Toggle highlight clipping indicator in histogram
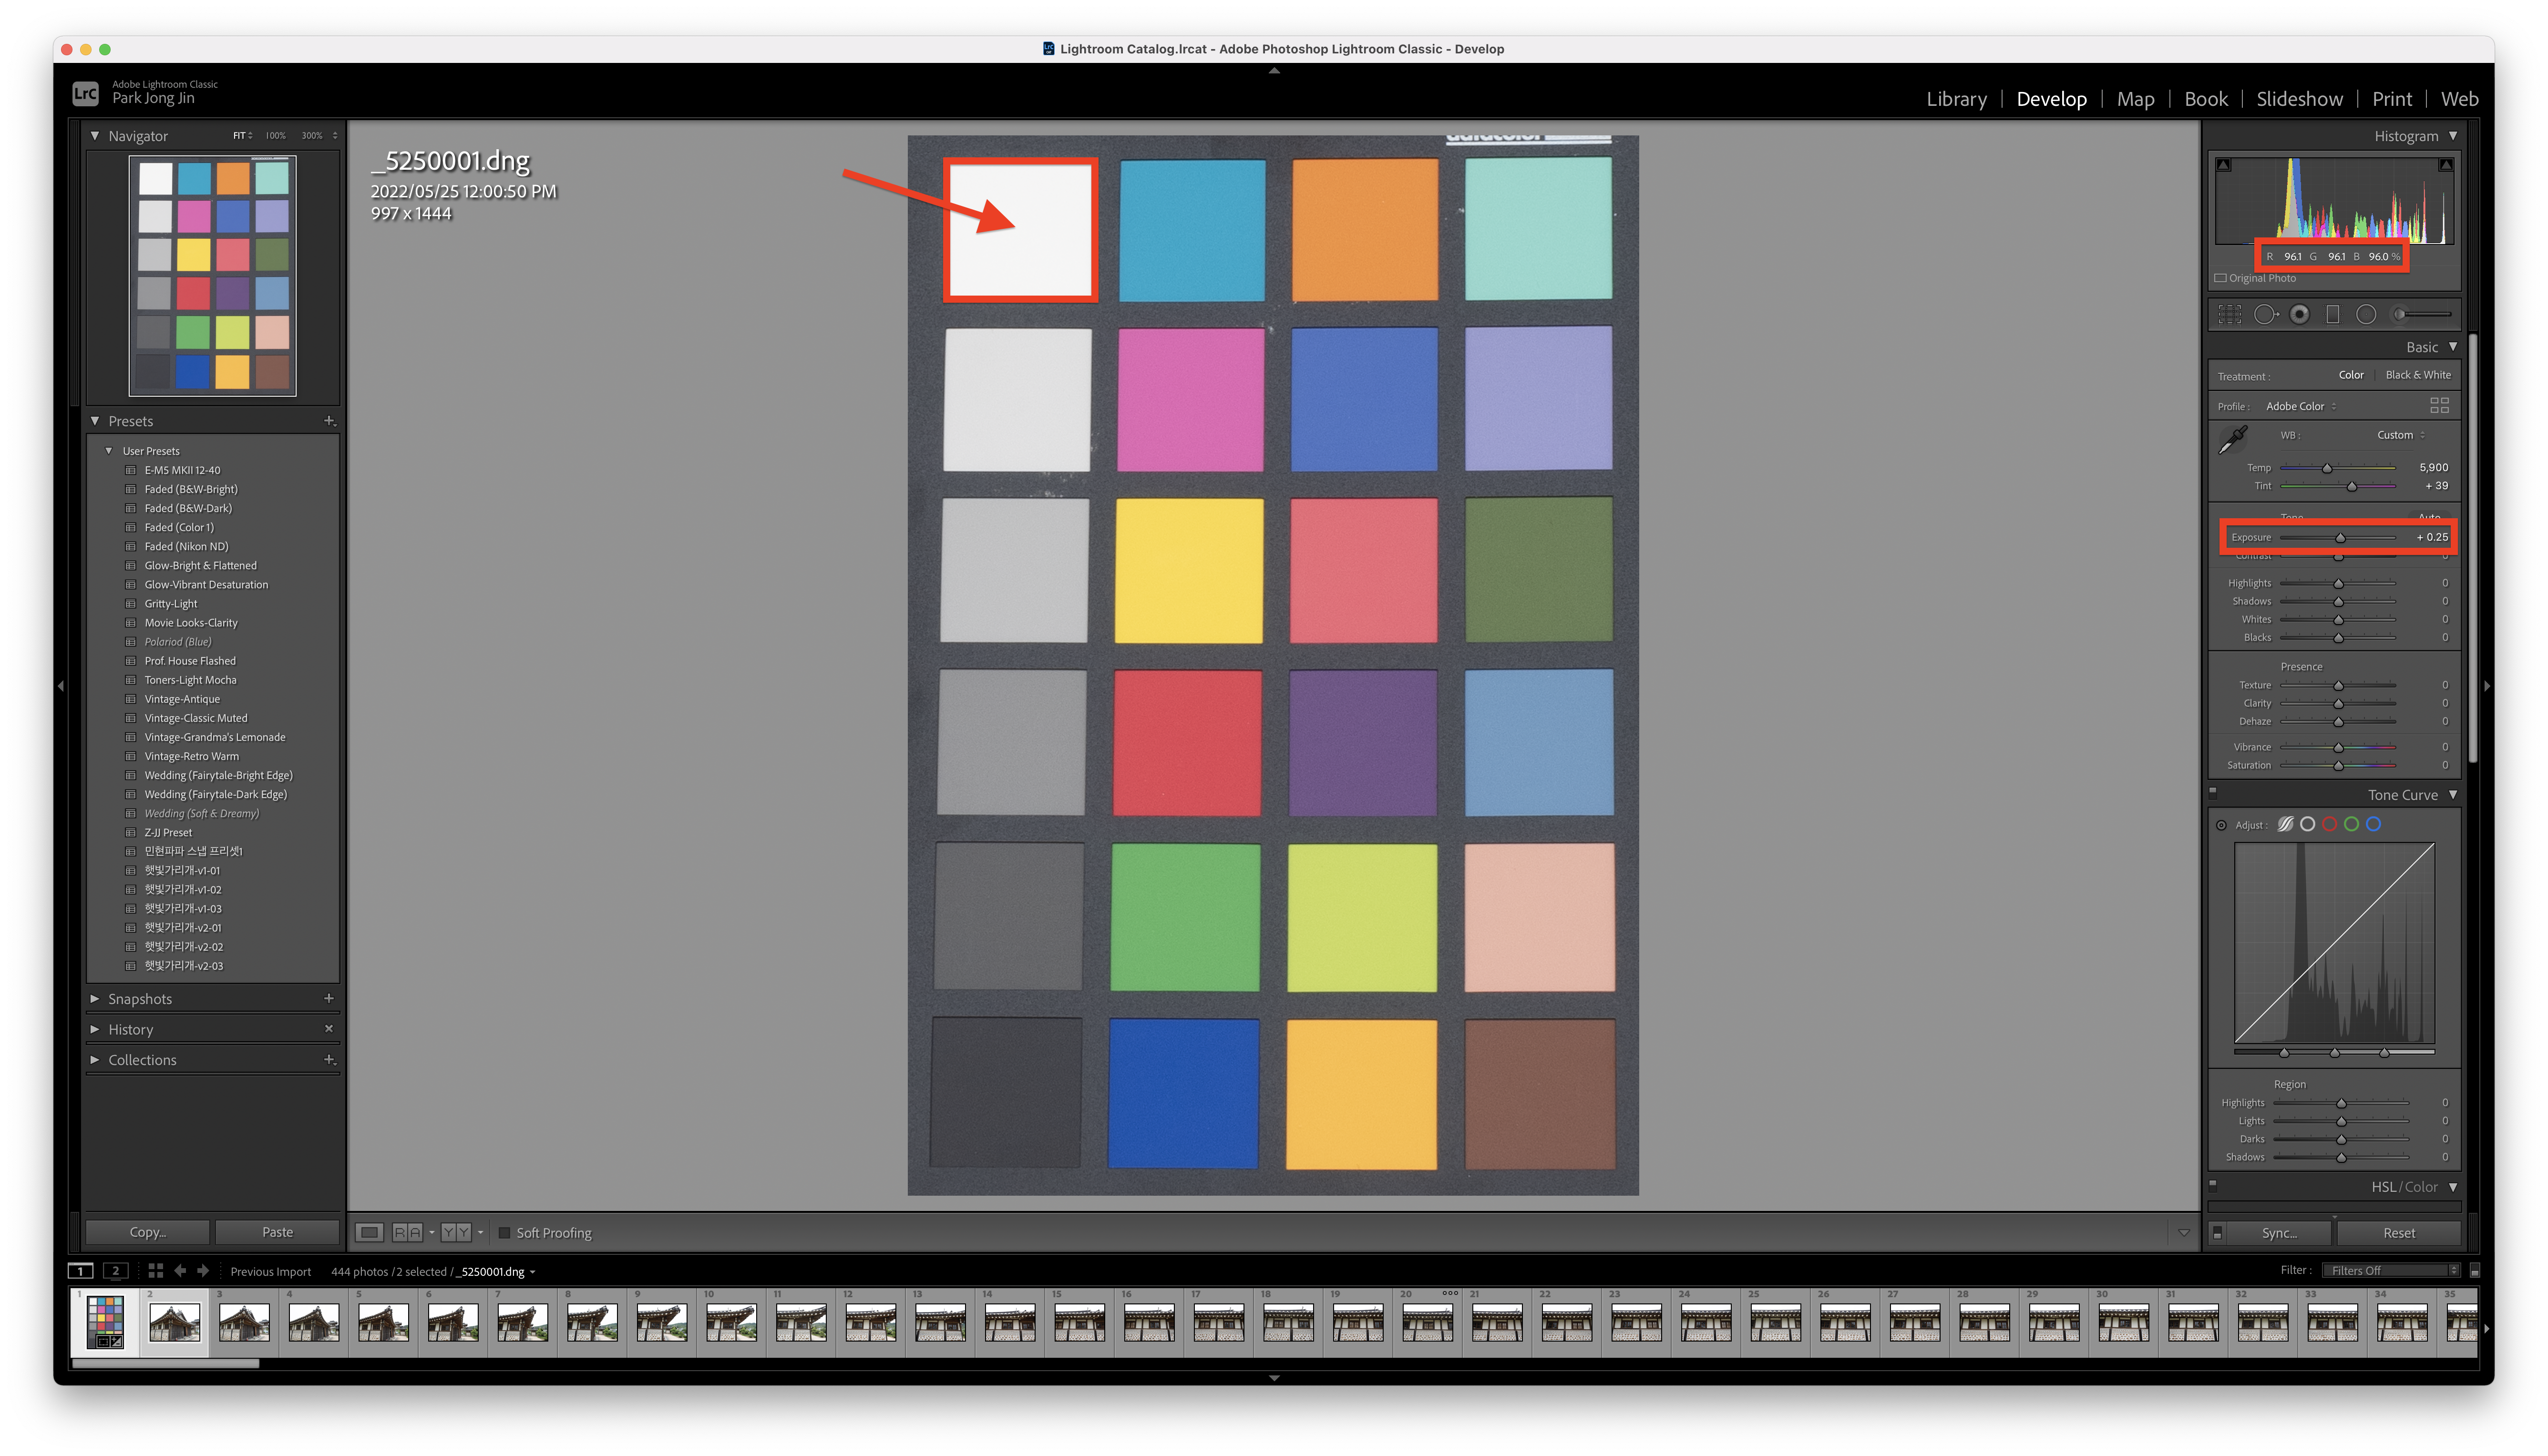The width and height of the screenshot is (2548, 1456). click(x=2445, y=165)
